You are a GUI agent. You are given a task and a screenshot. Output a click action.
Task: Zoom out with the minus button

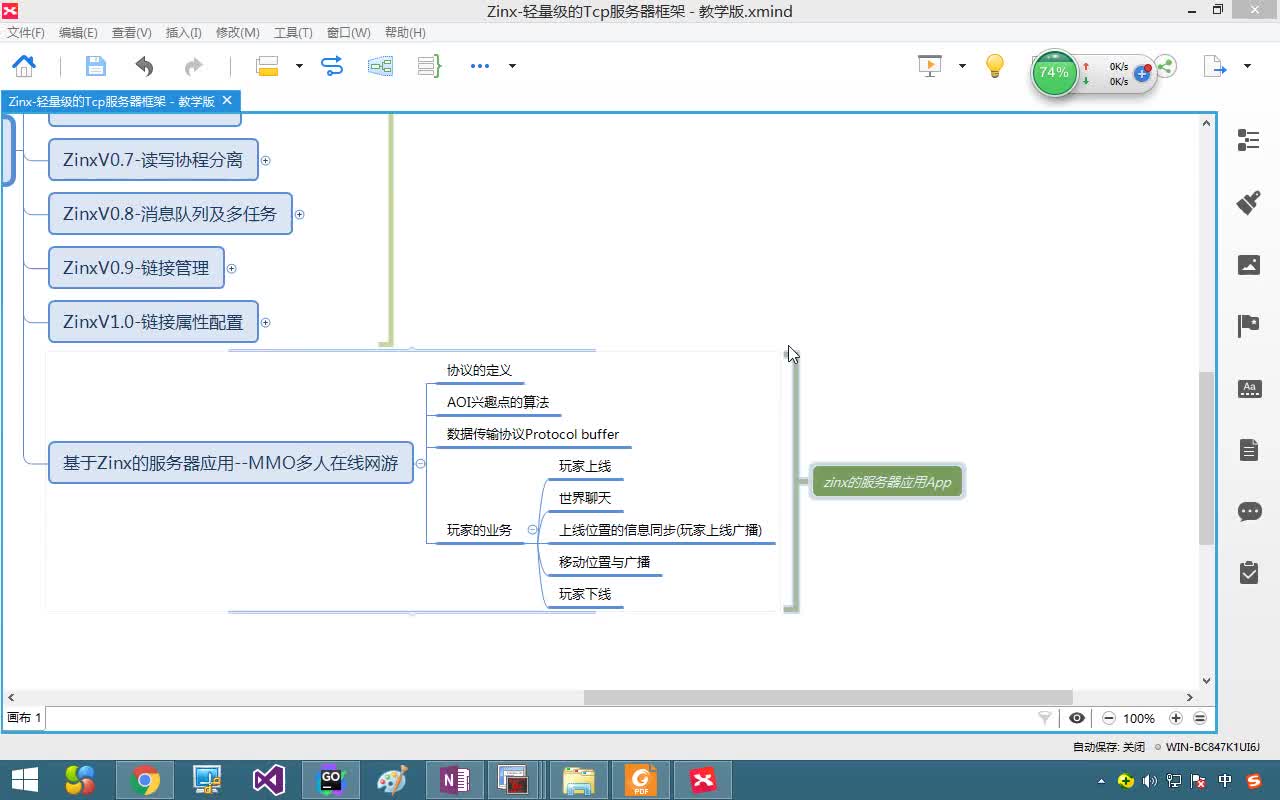point(1109,718)
